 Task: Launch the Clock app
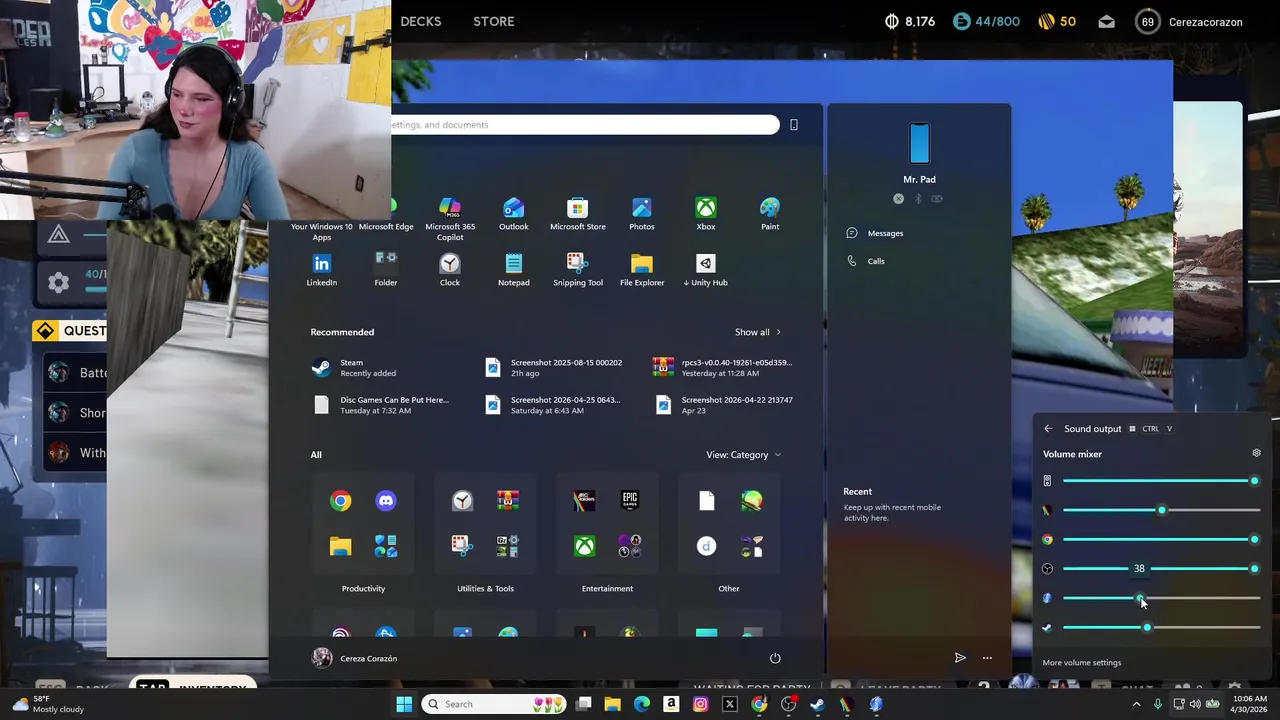click(x=450, y=270)
